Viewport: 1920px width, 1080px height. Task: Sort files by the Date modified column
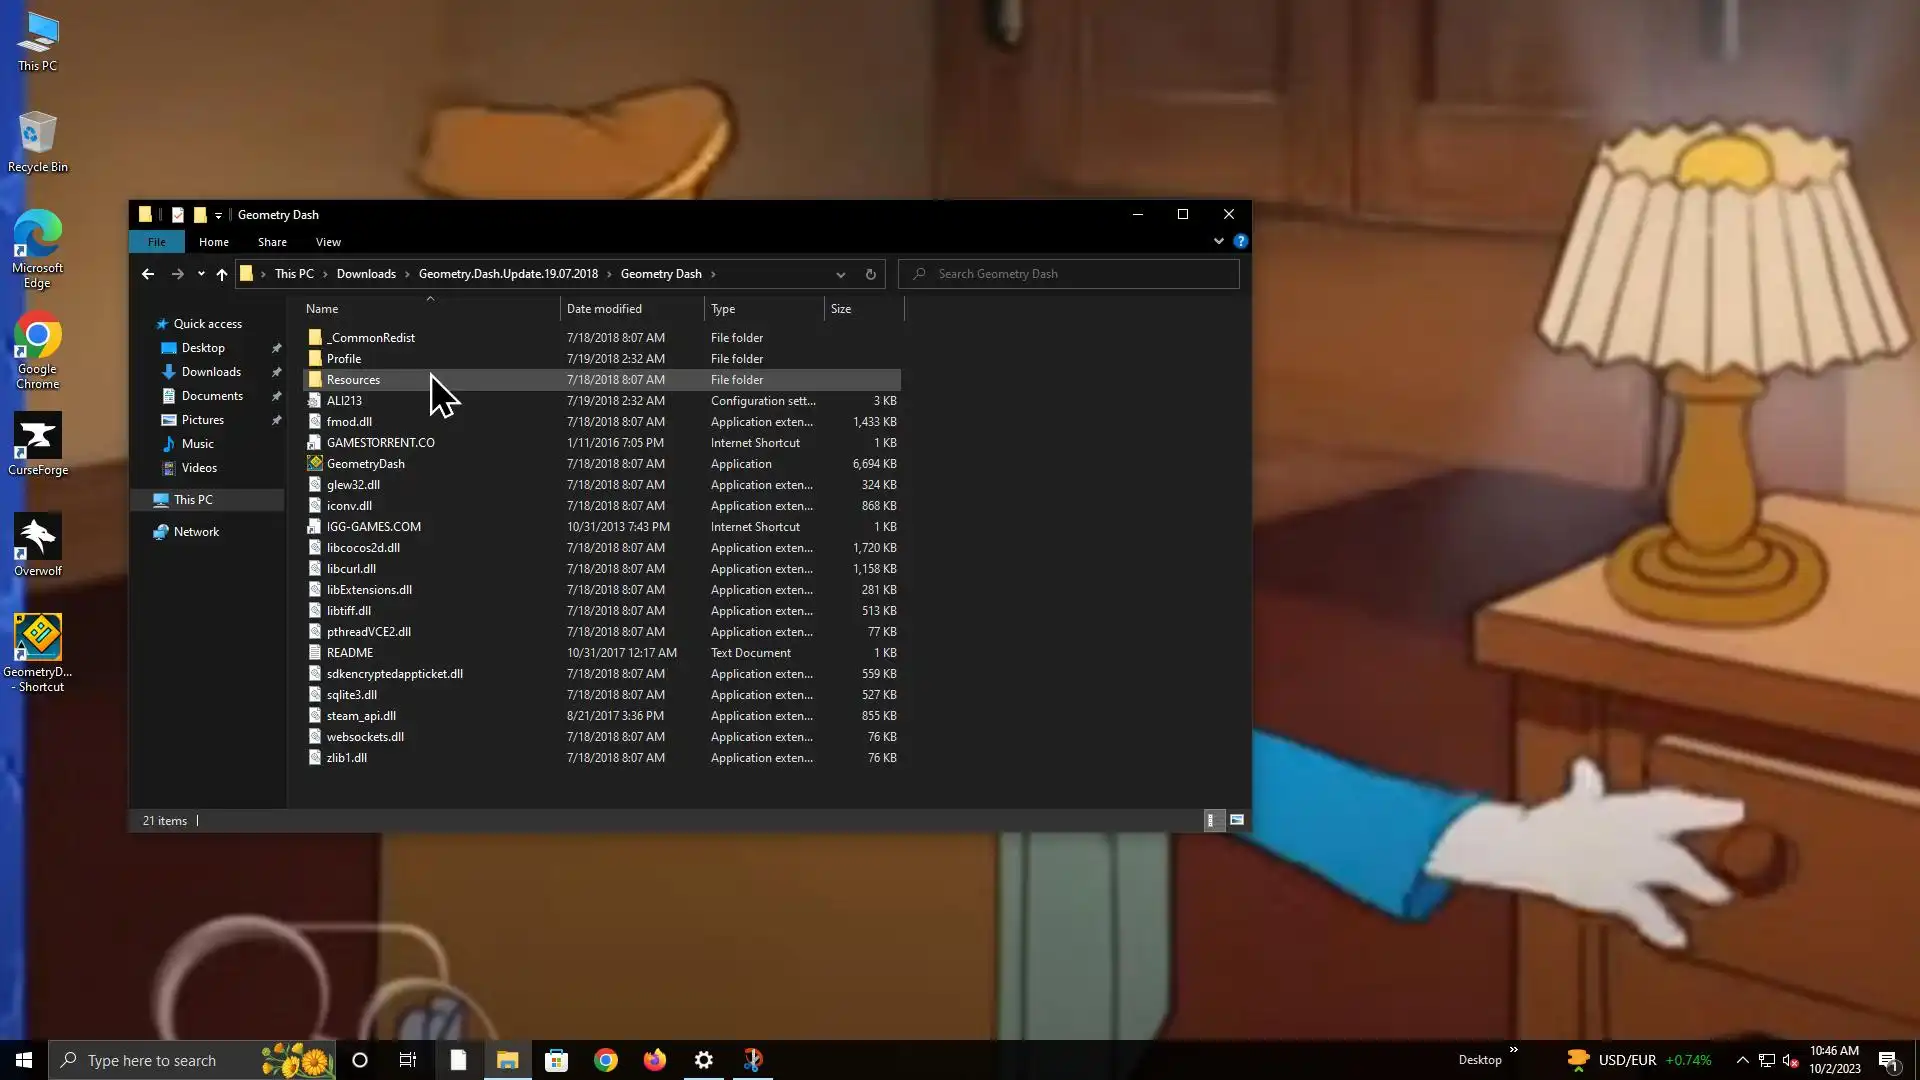604,309
